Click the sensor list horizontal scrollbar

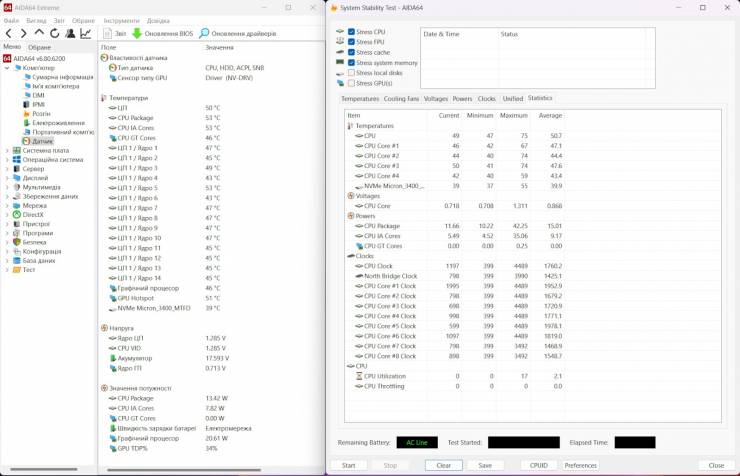click(x=184, y=470)
